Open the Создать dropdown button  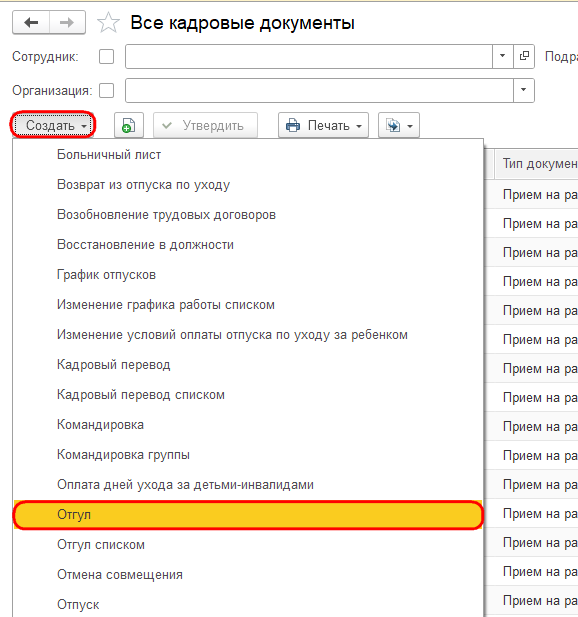(x=53, y=126)
